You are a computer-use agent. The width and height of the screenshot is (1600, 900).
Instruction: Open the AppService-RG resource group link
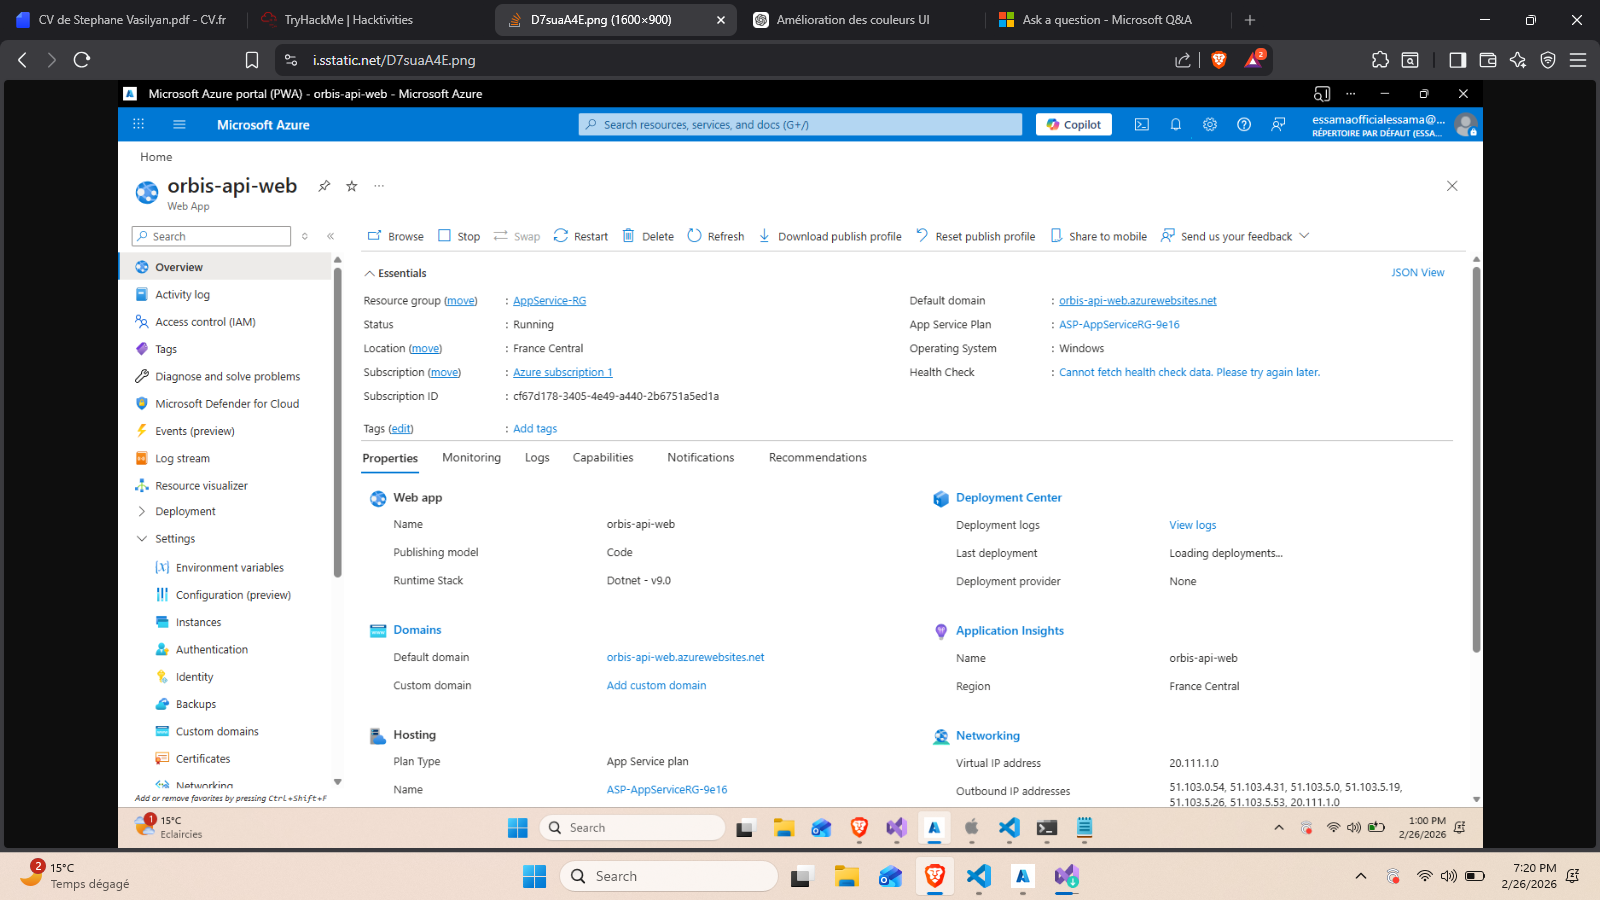pos(550,301)
